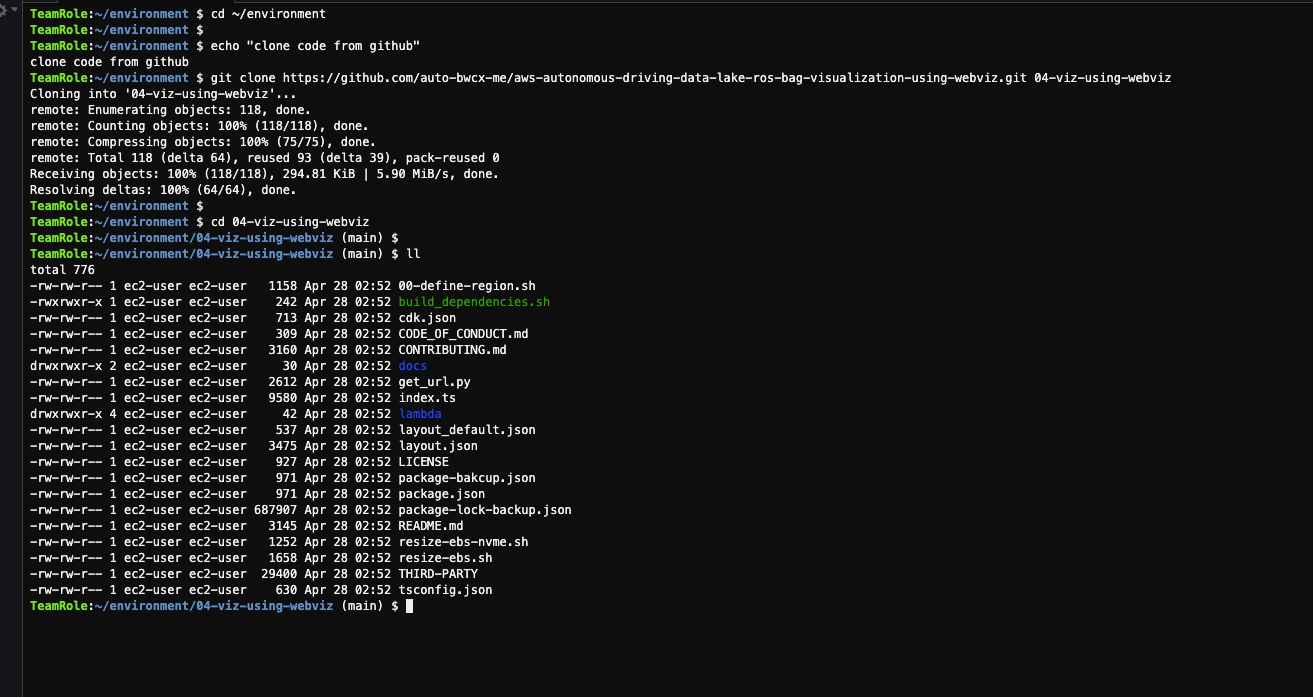Select the THIRD-PARTY file name
Screen dimensions: 1313x697
[x=438, y=574]
